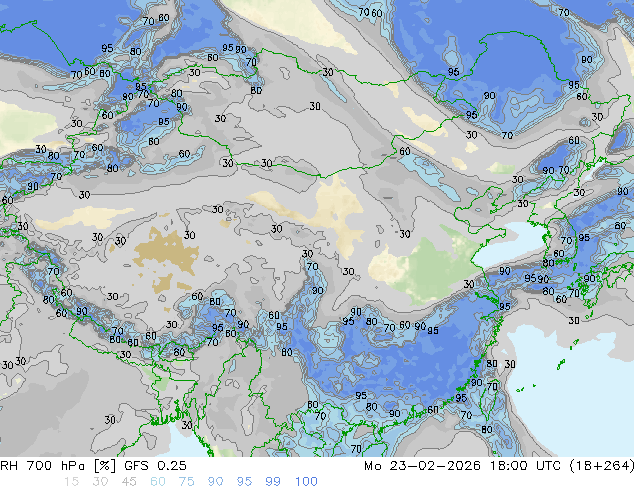Pick the light blue legend value 60
634x490 pixels.
coord(158,482)
